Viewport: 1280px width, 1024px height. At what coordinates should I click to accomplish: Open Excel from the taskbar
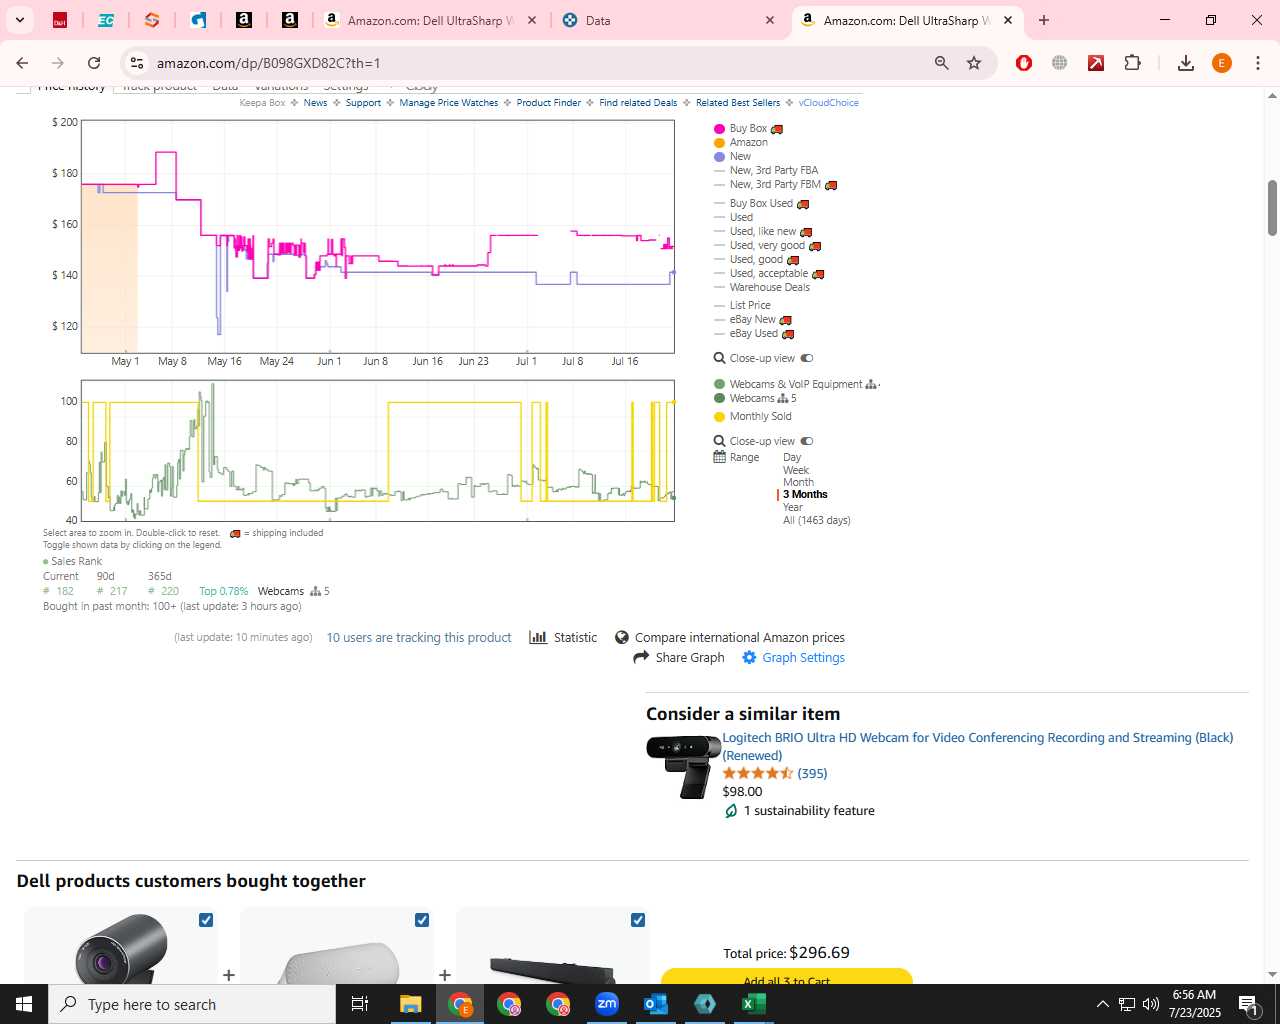(x=754, y=1004)
